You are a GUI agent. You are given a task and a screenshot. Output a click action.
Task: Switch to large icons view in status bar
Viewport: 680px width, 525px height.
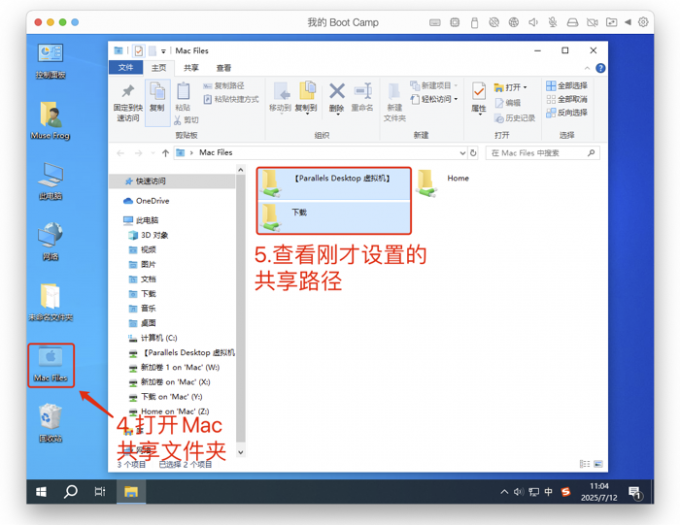598,464
